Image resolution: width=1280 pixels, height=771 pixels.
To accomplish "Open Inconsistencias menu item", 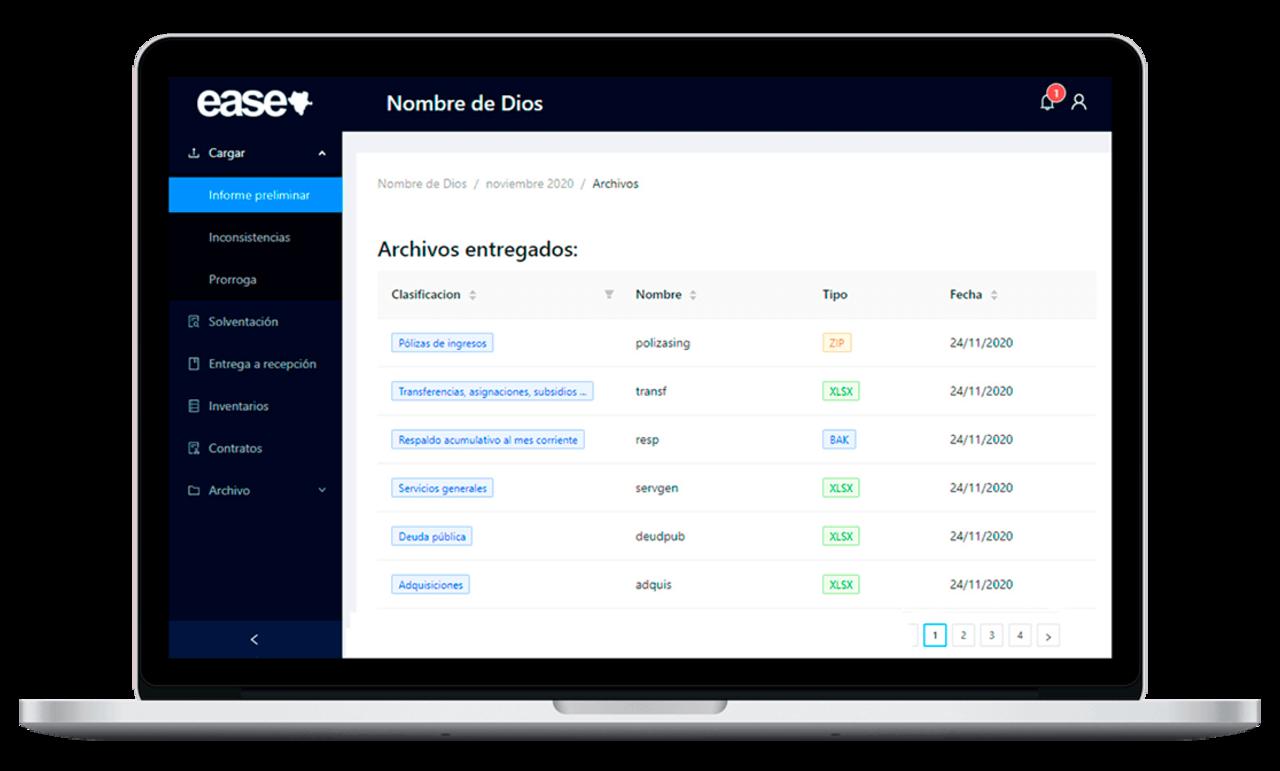I will pos(249,238).
